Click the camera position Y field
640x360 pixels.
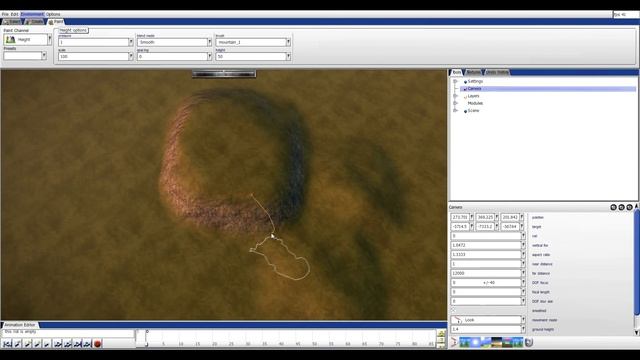485,217
